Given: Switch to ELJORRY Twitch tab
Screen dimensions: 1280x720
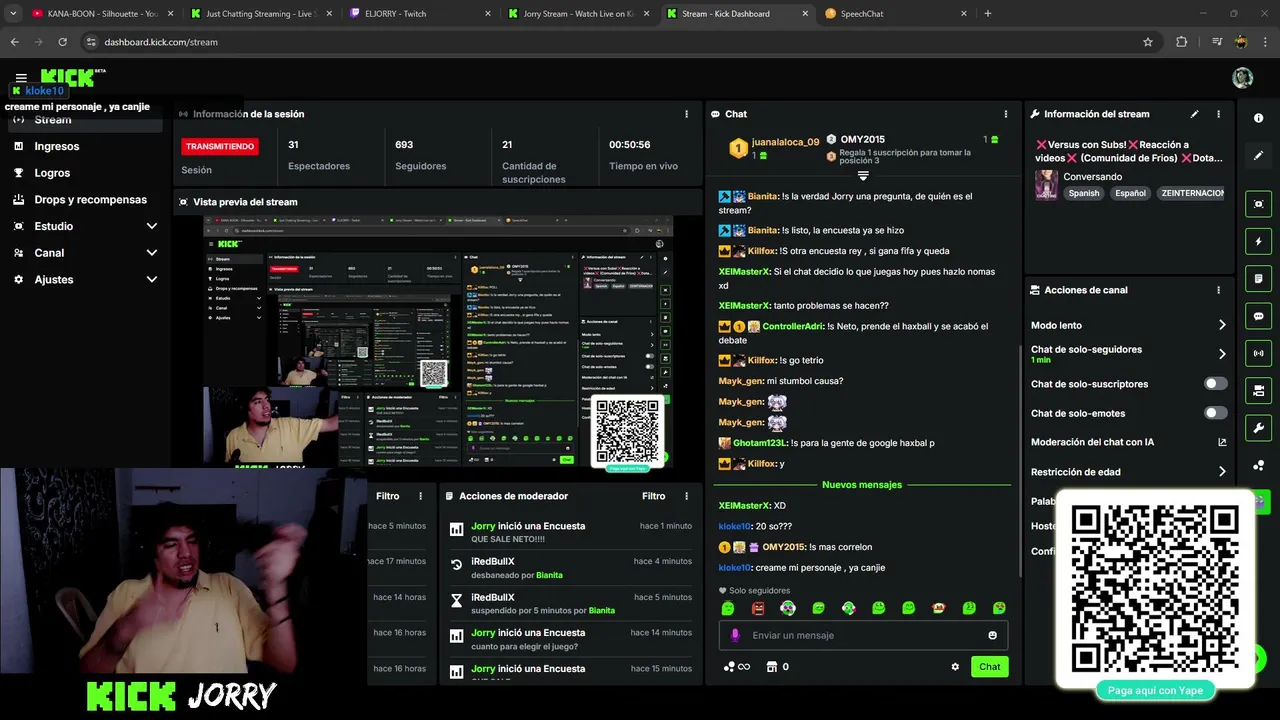Looking at the screenshot, I should tap(420, 14).
